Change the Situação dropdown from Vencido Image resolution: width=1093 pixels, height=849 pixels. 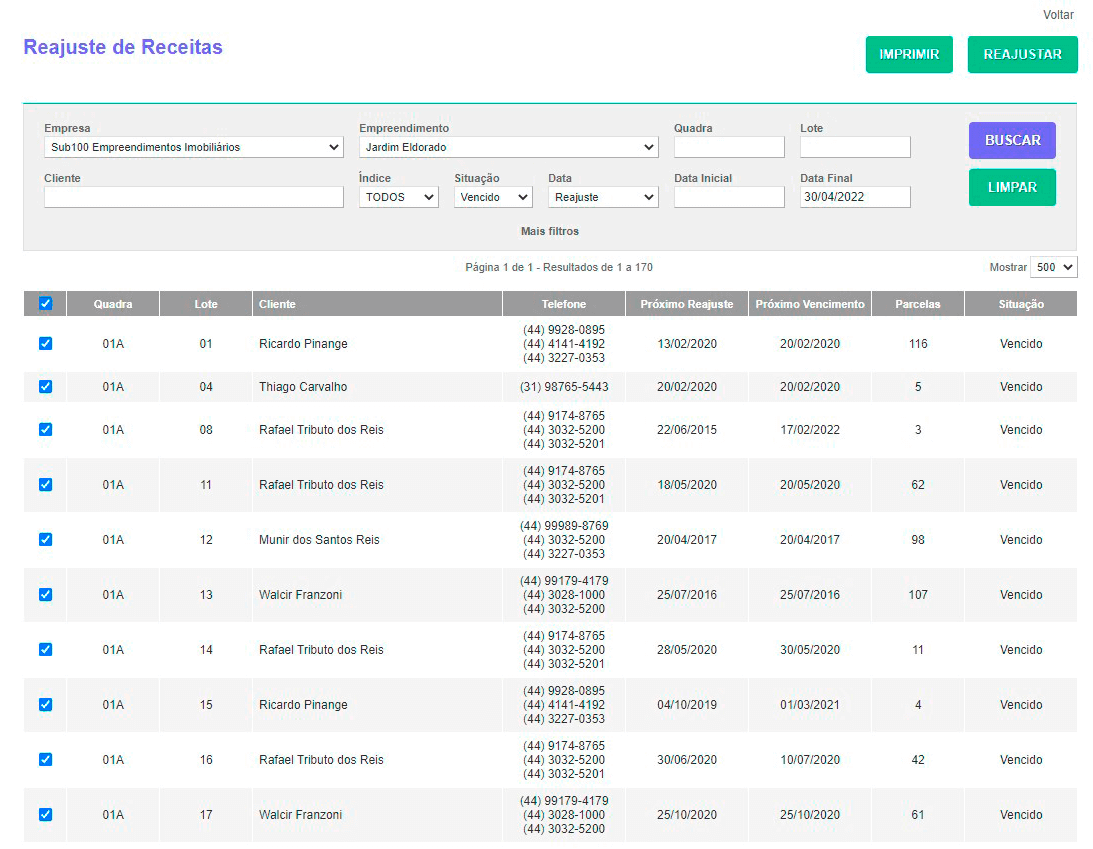coord(492,198)
